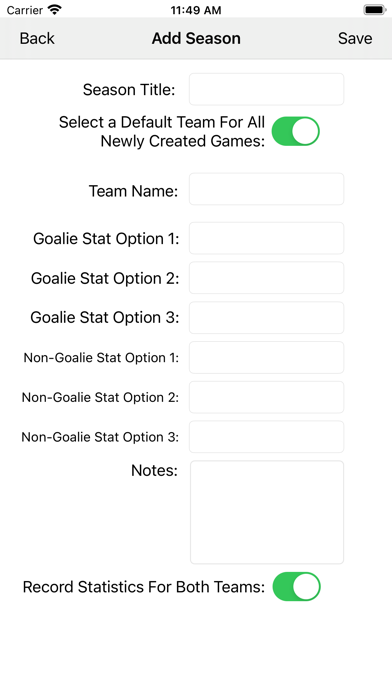Toggle Select a Default Team switch
Image resolution: width=392 pixels, height=696 pixels.
[x=296, y=131]
